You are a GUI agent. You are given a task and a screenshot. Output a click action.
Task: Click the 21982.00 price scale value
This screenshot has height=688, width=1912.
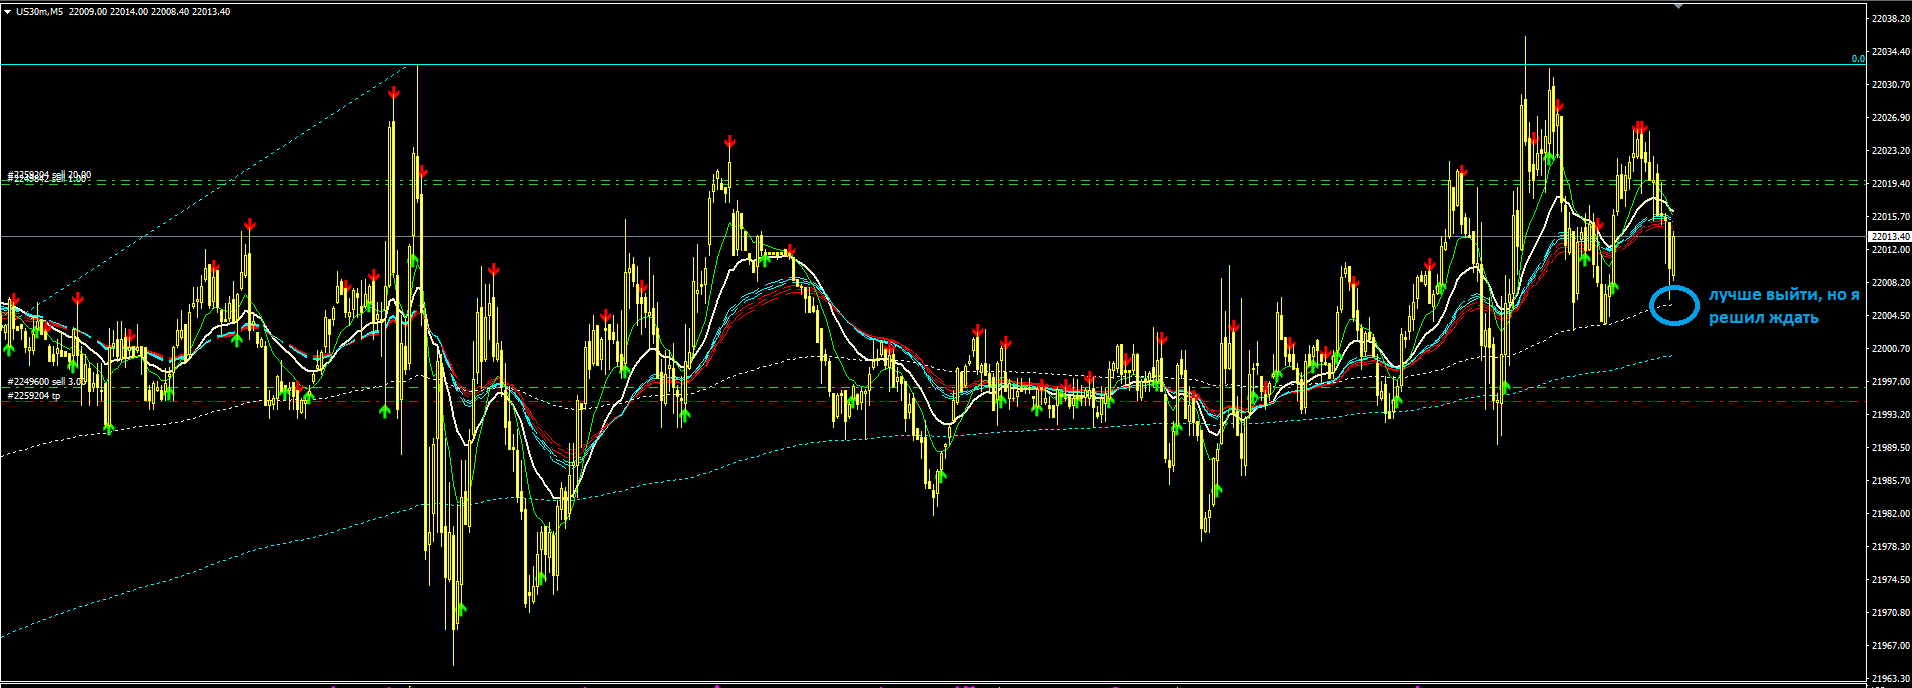pos(1890,514)
